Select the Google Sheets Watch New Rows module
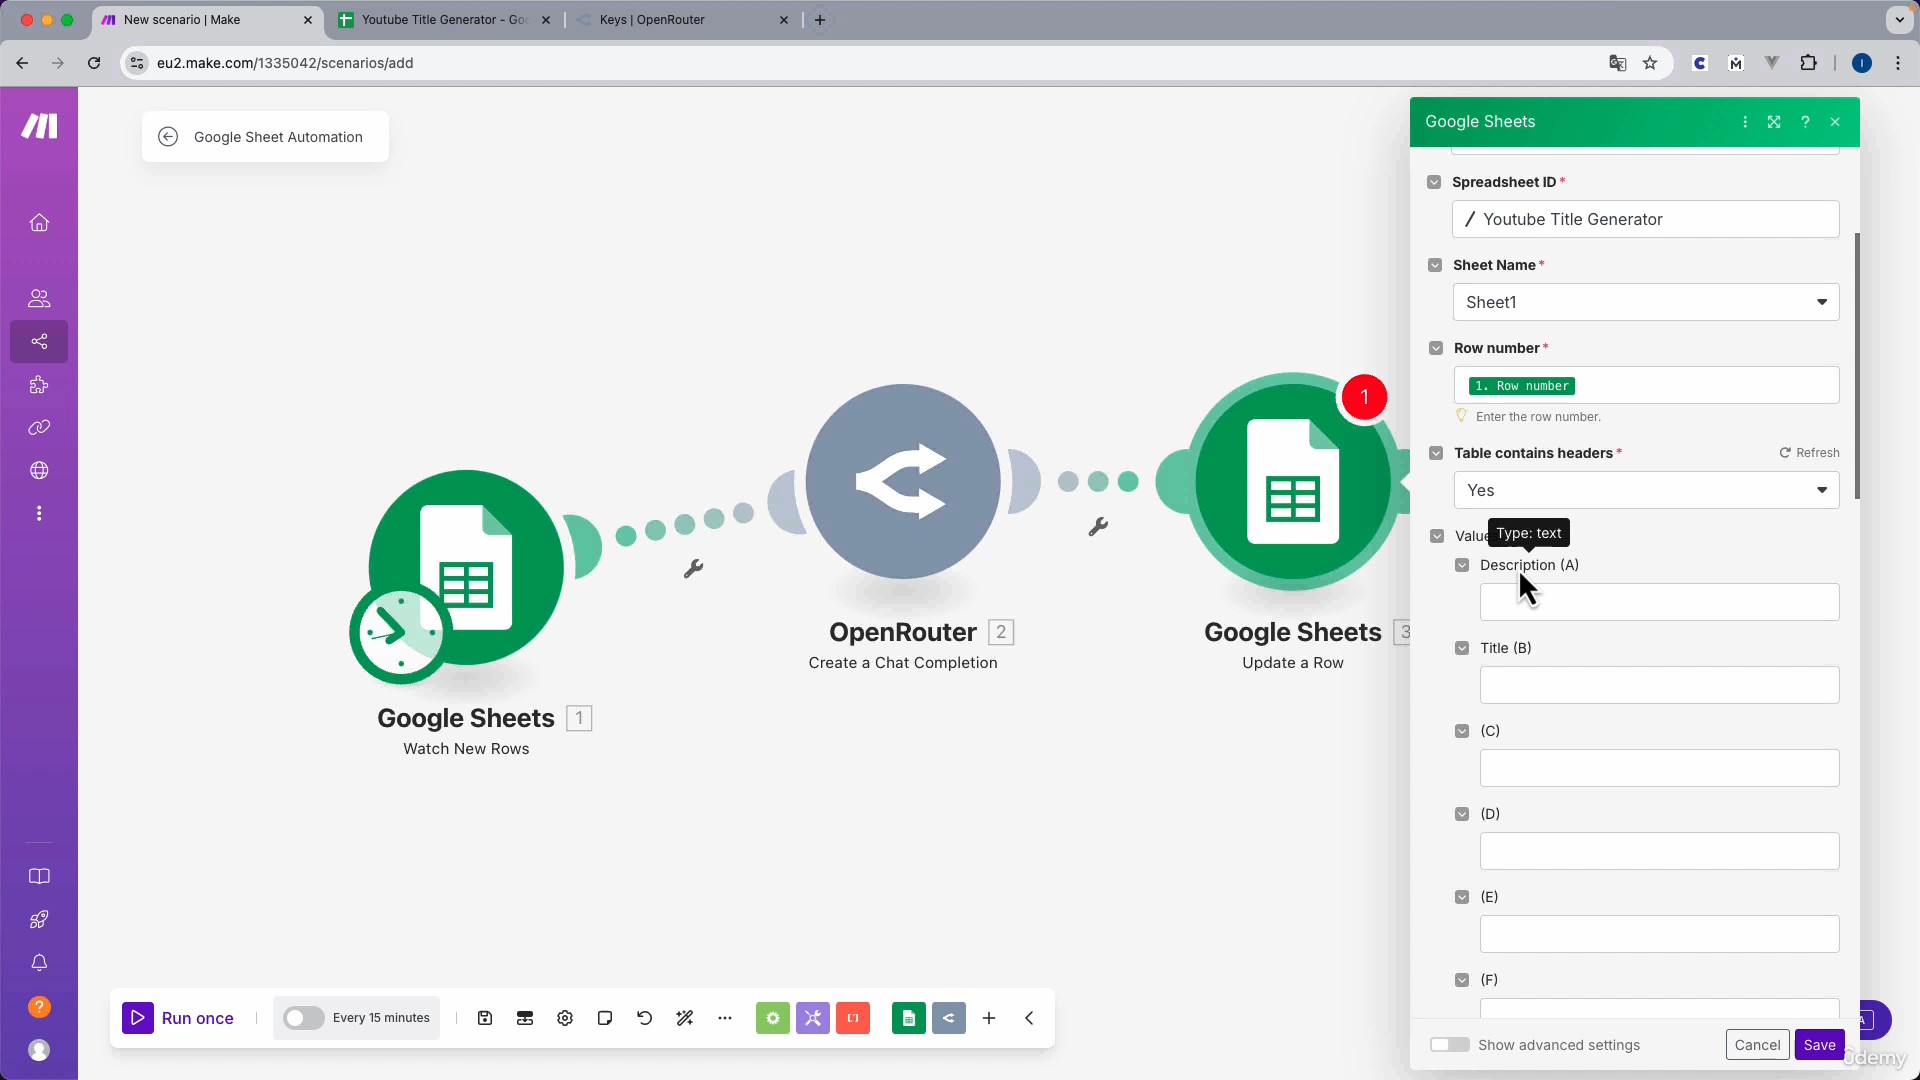Viewport: 1920px width, 1080px height. (x=466, y=567)
